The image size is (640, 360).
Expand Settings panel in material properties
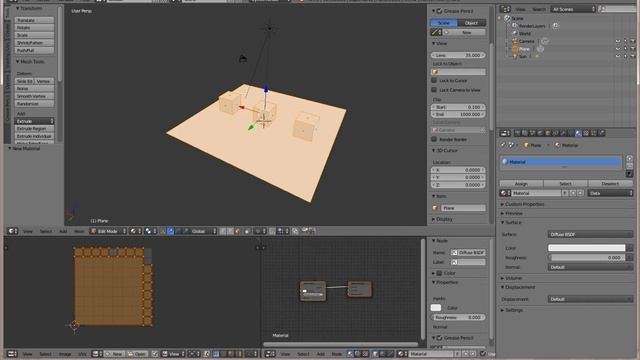click(512, 310)
